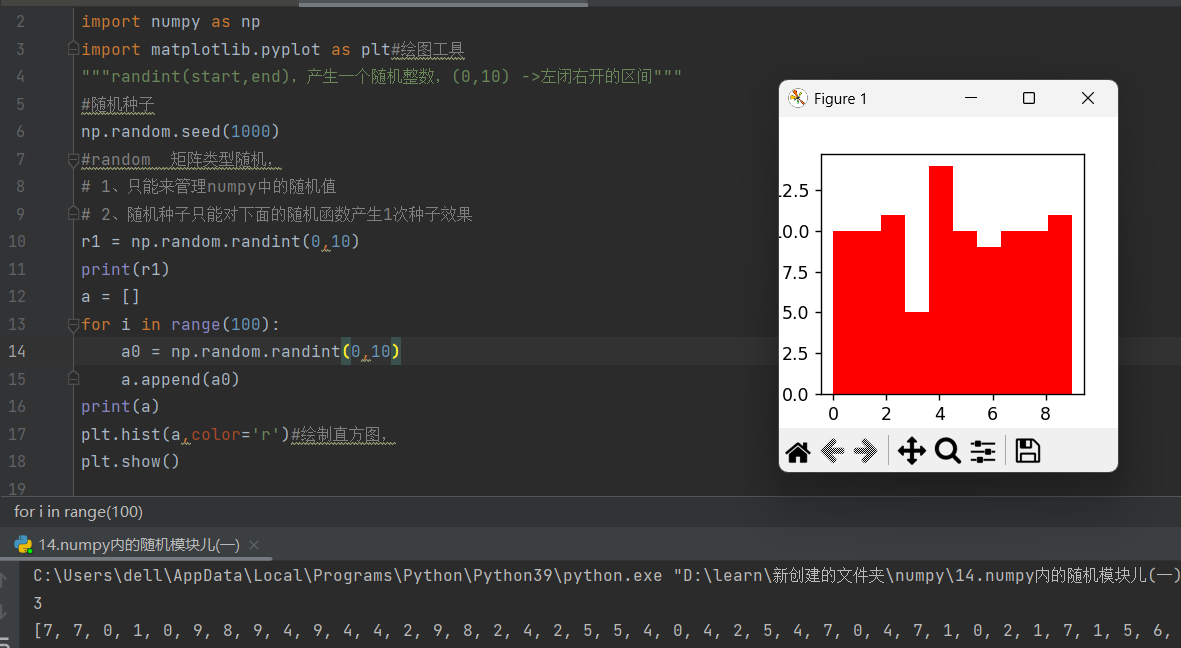
Task: Click the Figure 1 window title text
Action: [x=841, y=99]
